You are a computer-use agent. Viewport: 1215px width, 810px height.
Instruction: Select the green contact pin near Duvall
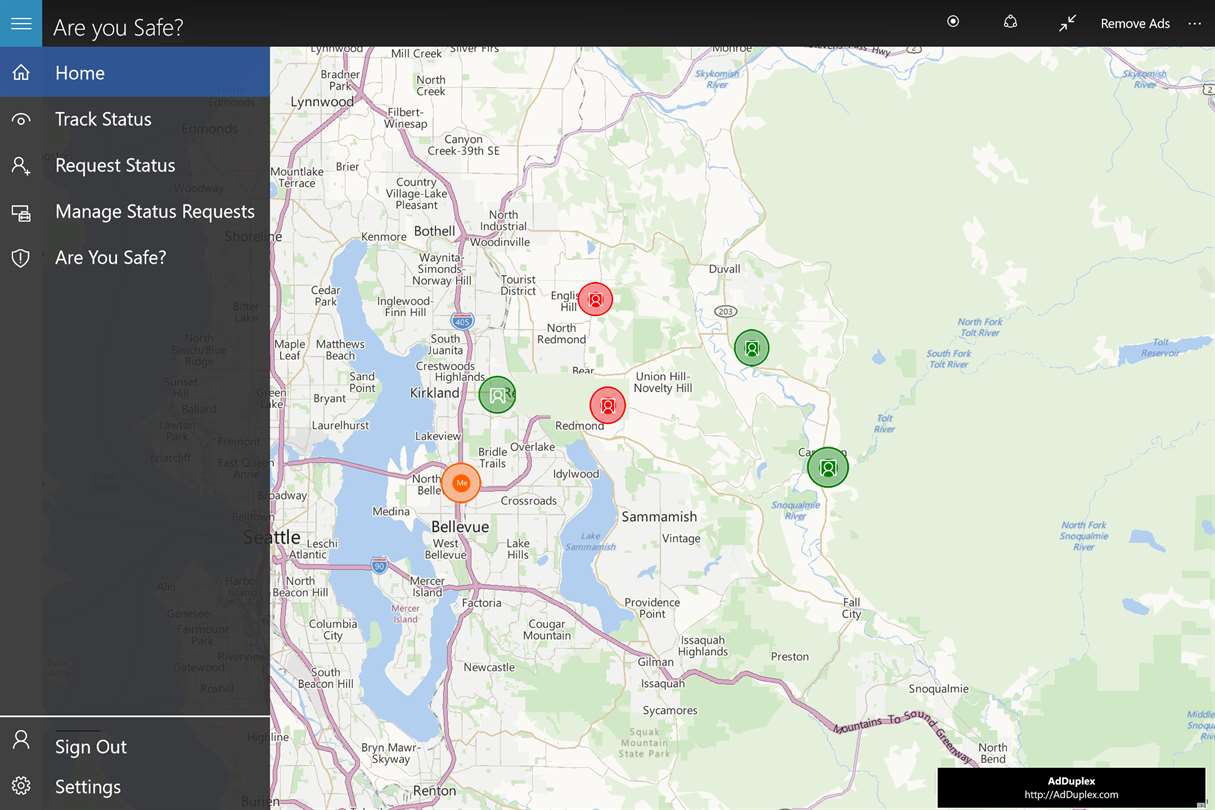coord(752,348)
